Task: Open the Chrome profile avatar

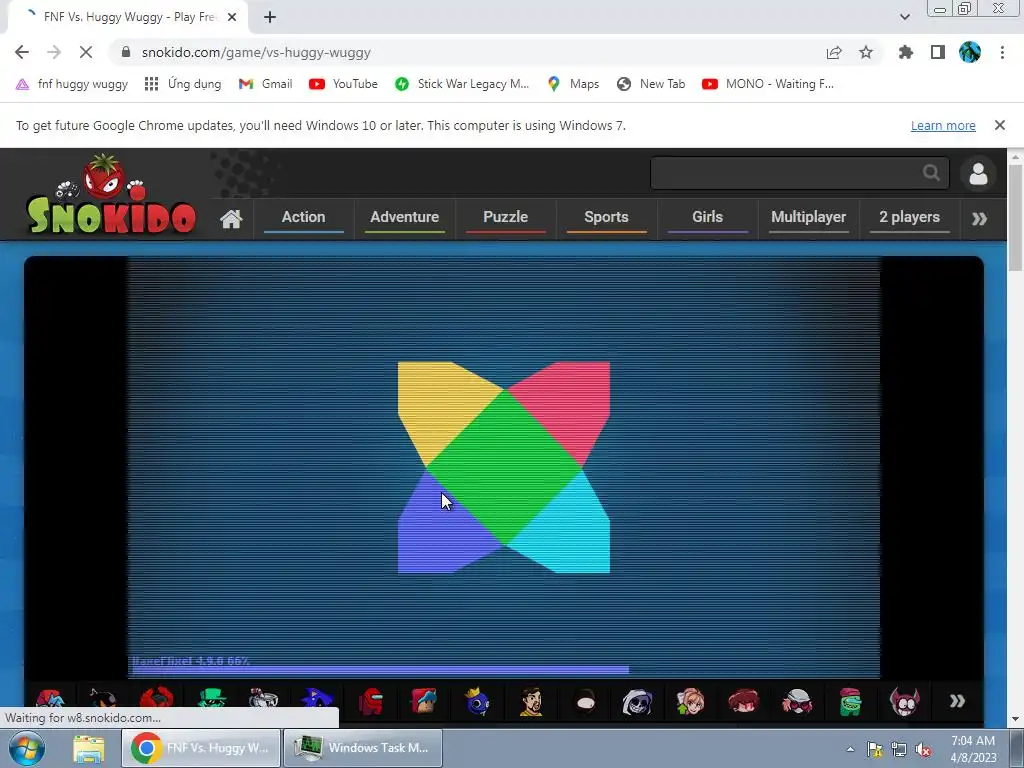Action: [970, 52]
